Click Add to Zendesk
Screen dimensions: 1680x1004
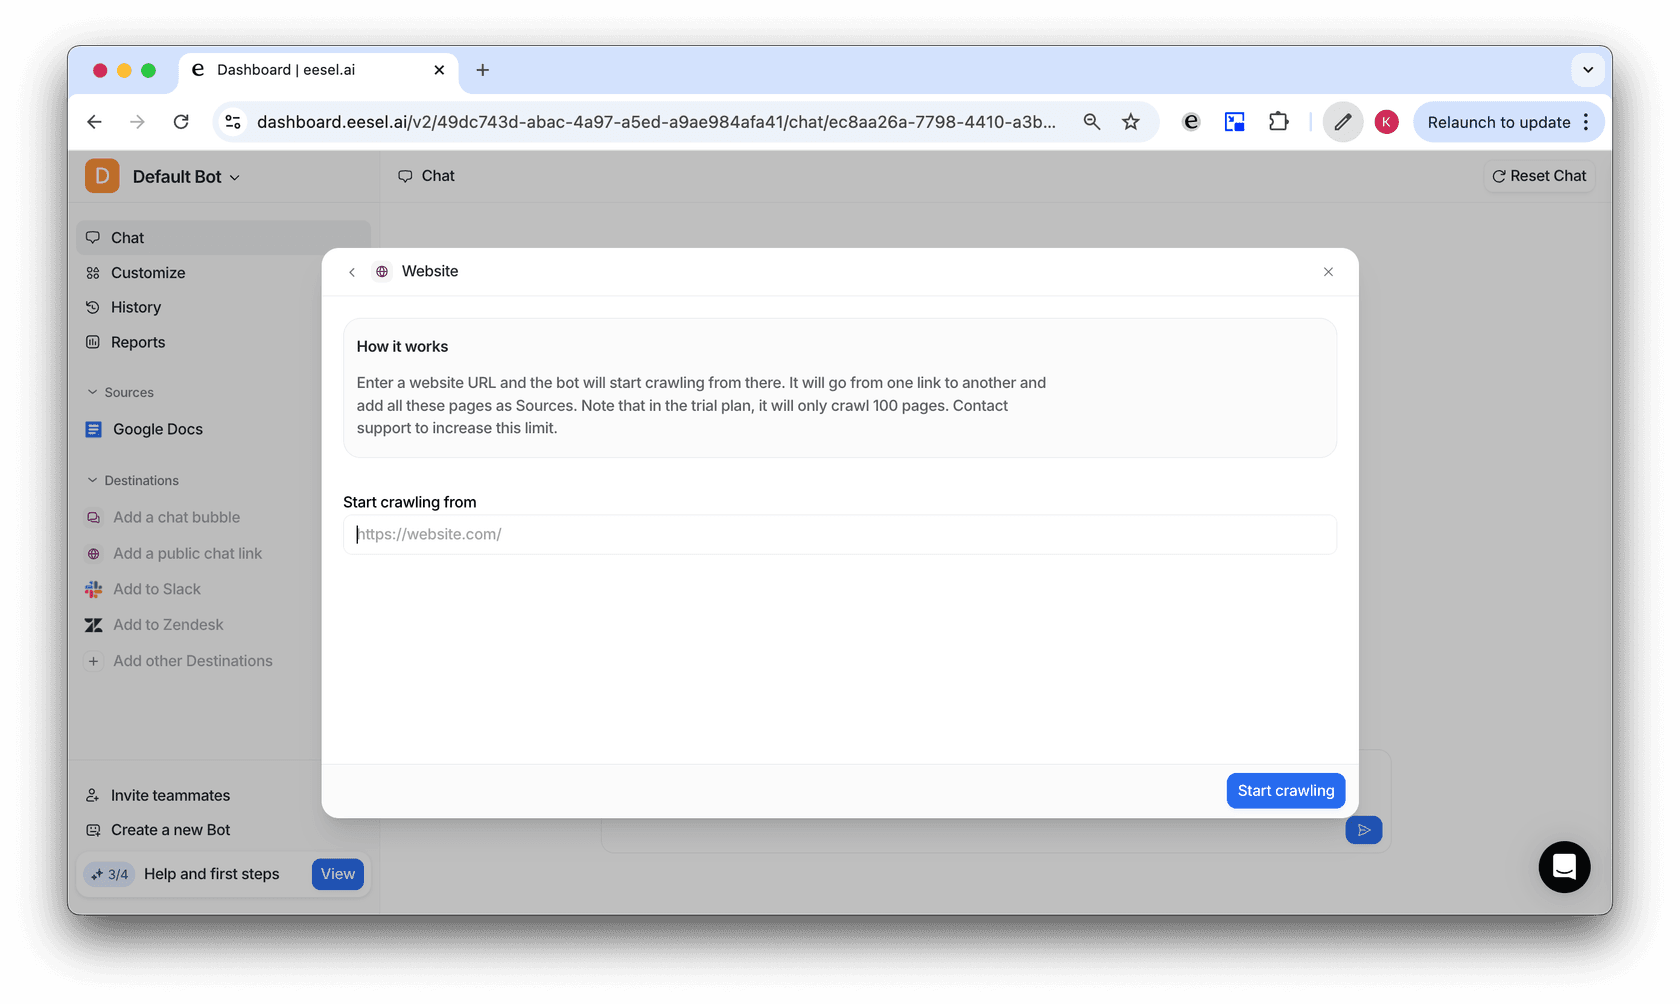coord(154,624)
